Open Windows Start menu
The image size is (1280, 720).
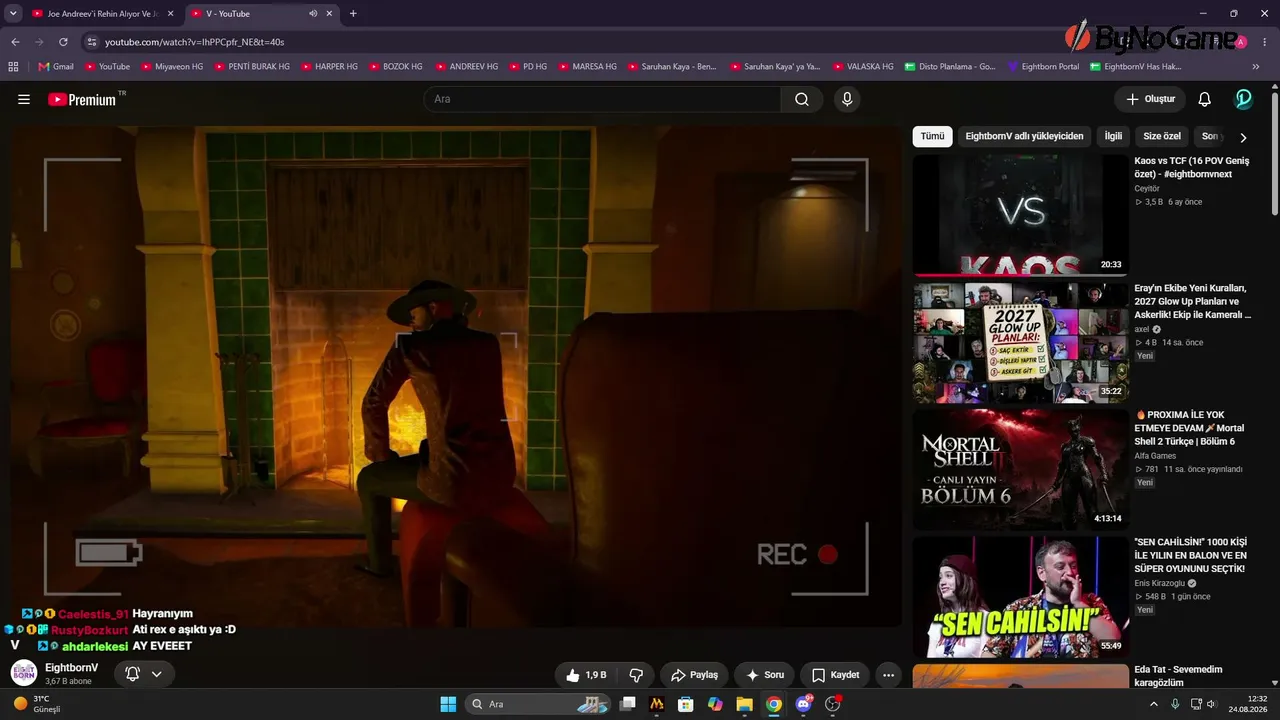(448, 704)
